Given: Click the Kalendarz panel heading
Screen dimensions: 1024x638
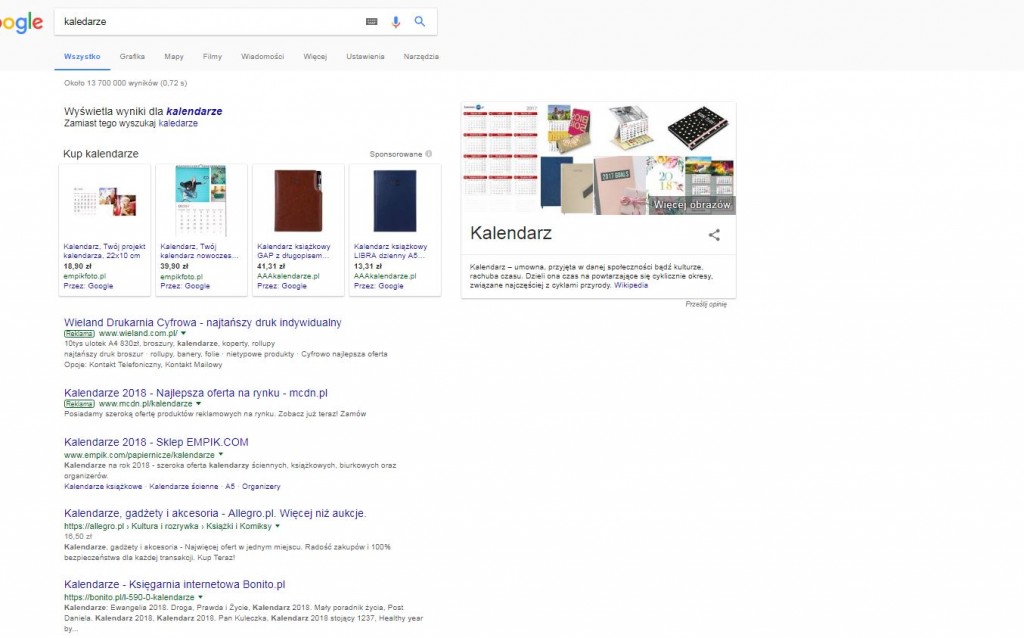Looking at the screenshot, I should coord(511,233).
